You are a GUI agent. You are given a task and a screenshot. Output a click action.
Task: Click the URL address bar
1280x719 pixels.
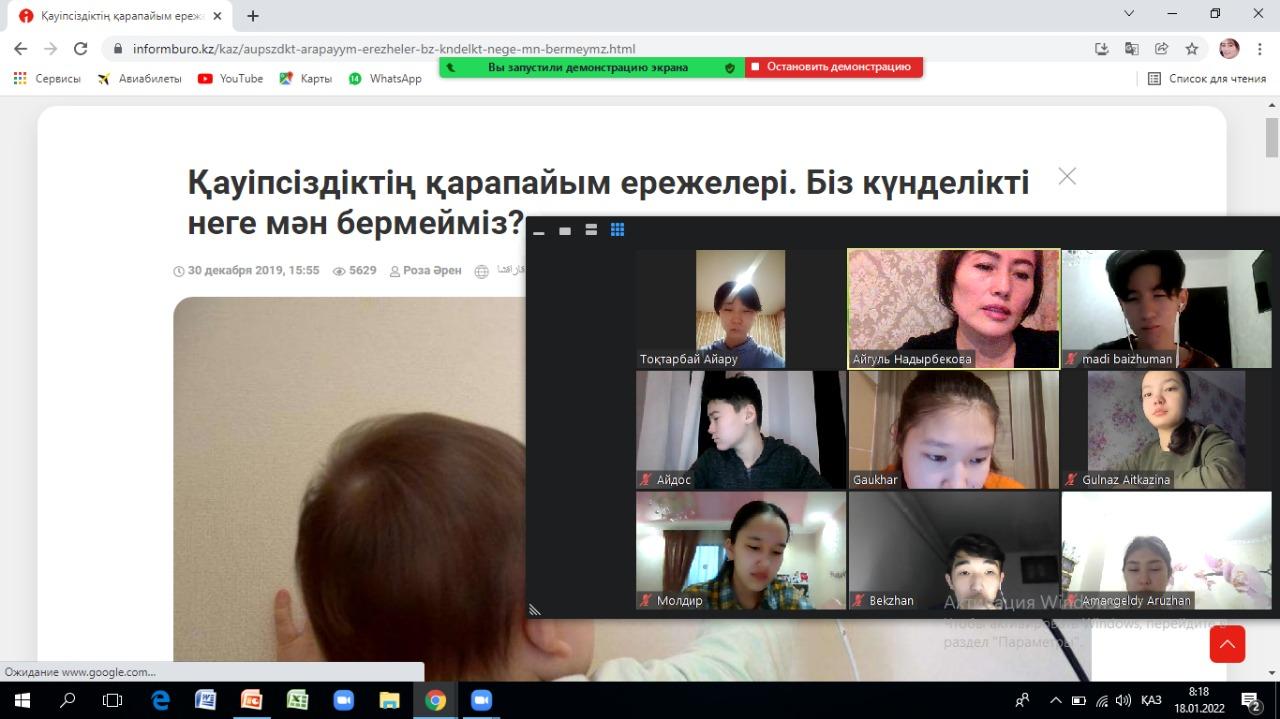tap(600, 49)
